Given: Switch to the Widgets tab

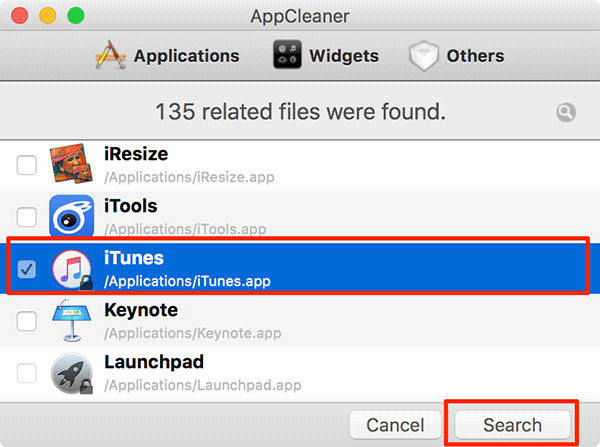Looking at the screenshot, I should point(326,56).
